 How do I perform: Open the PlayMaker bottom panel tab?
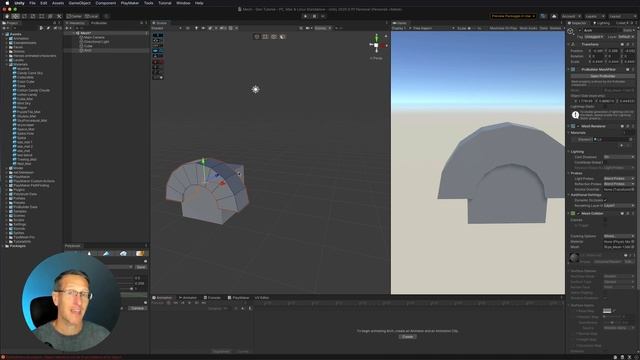239,298
